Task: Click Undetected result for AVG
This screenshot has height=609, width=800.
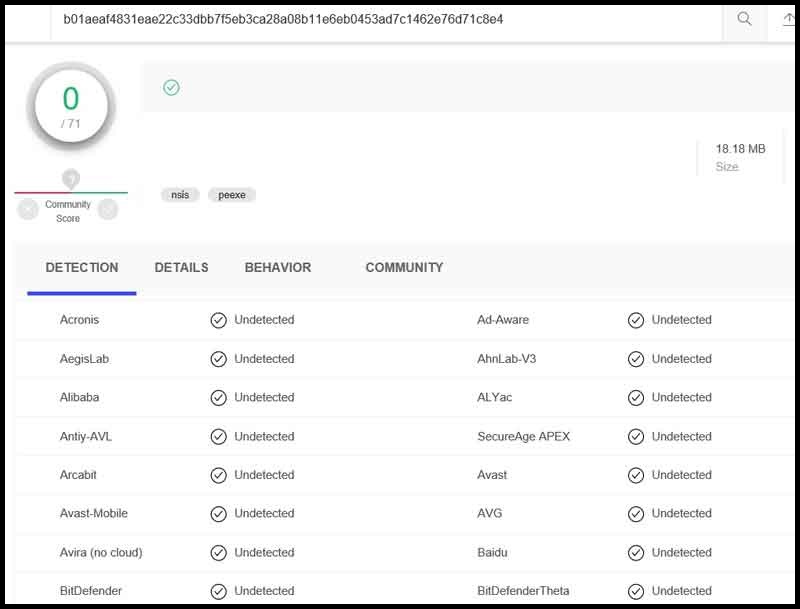Action: click(x=682, y=513)
